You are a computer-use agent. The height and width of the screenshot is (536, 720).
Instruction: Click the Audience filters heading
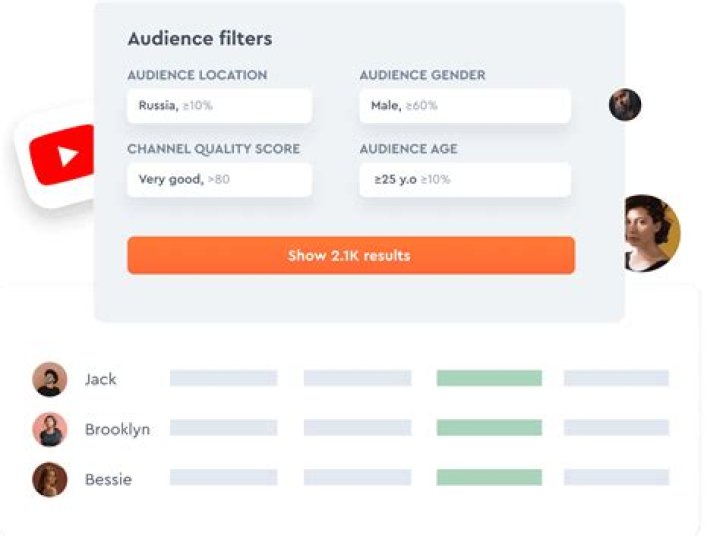pos(199,39)
